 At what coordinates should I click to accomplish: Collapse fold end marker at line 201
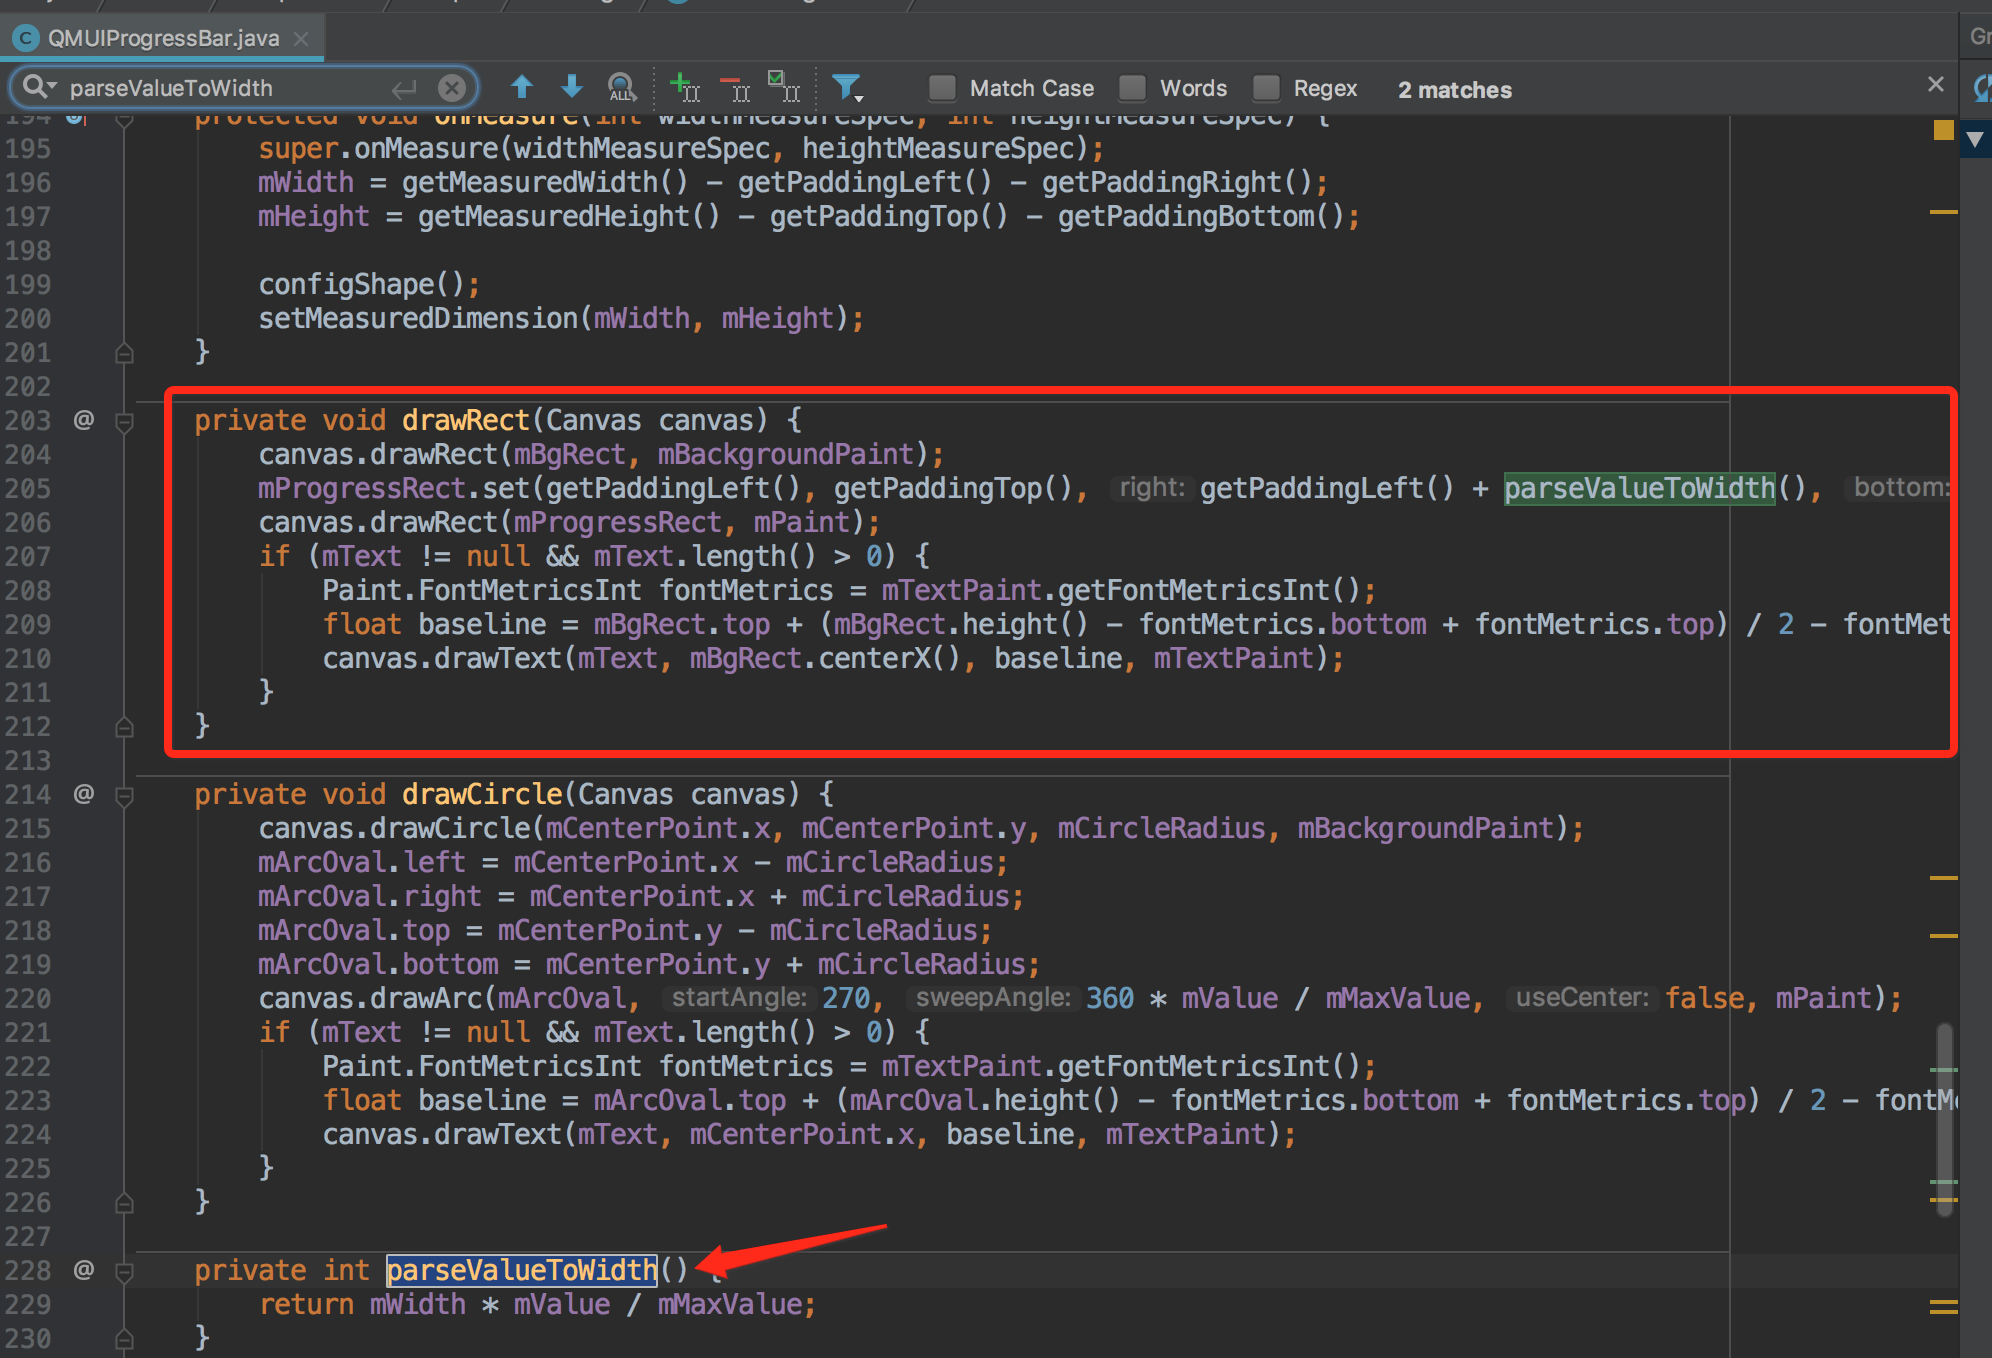(x=124, y=353)
